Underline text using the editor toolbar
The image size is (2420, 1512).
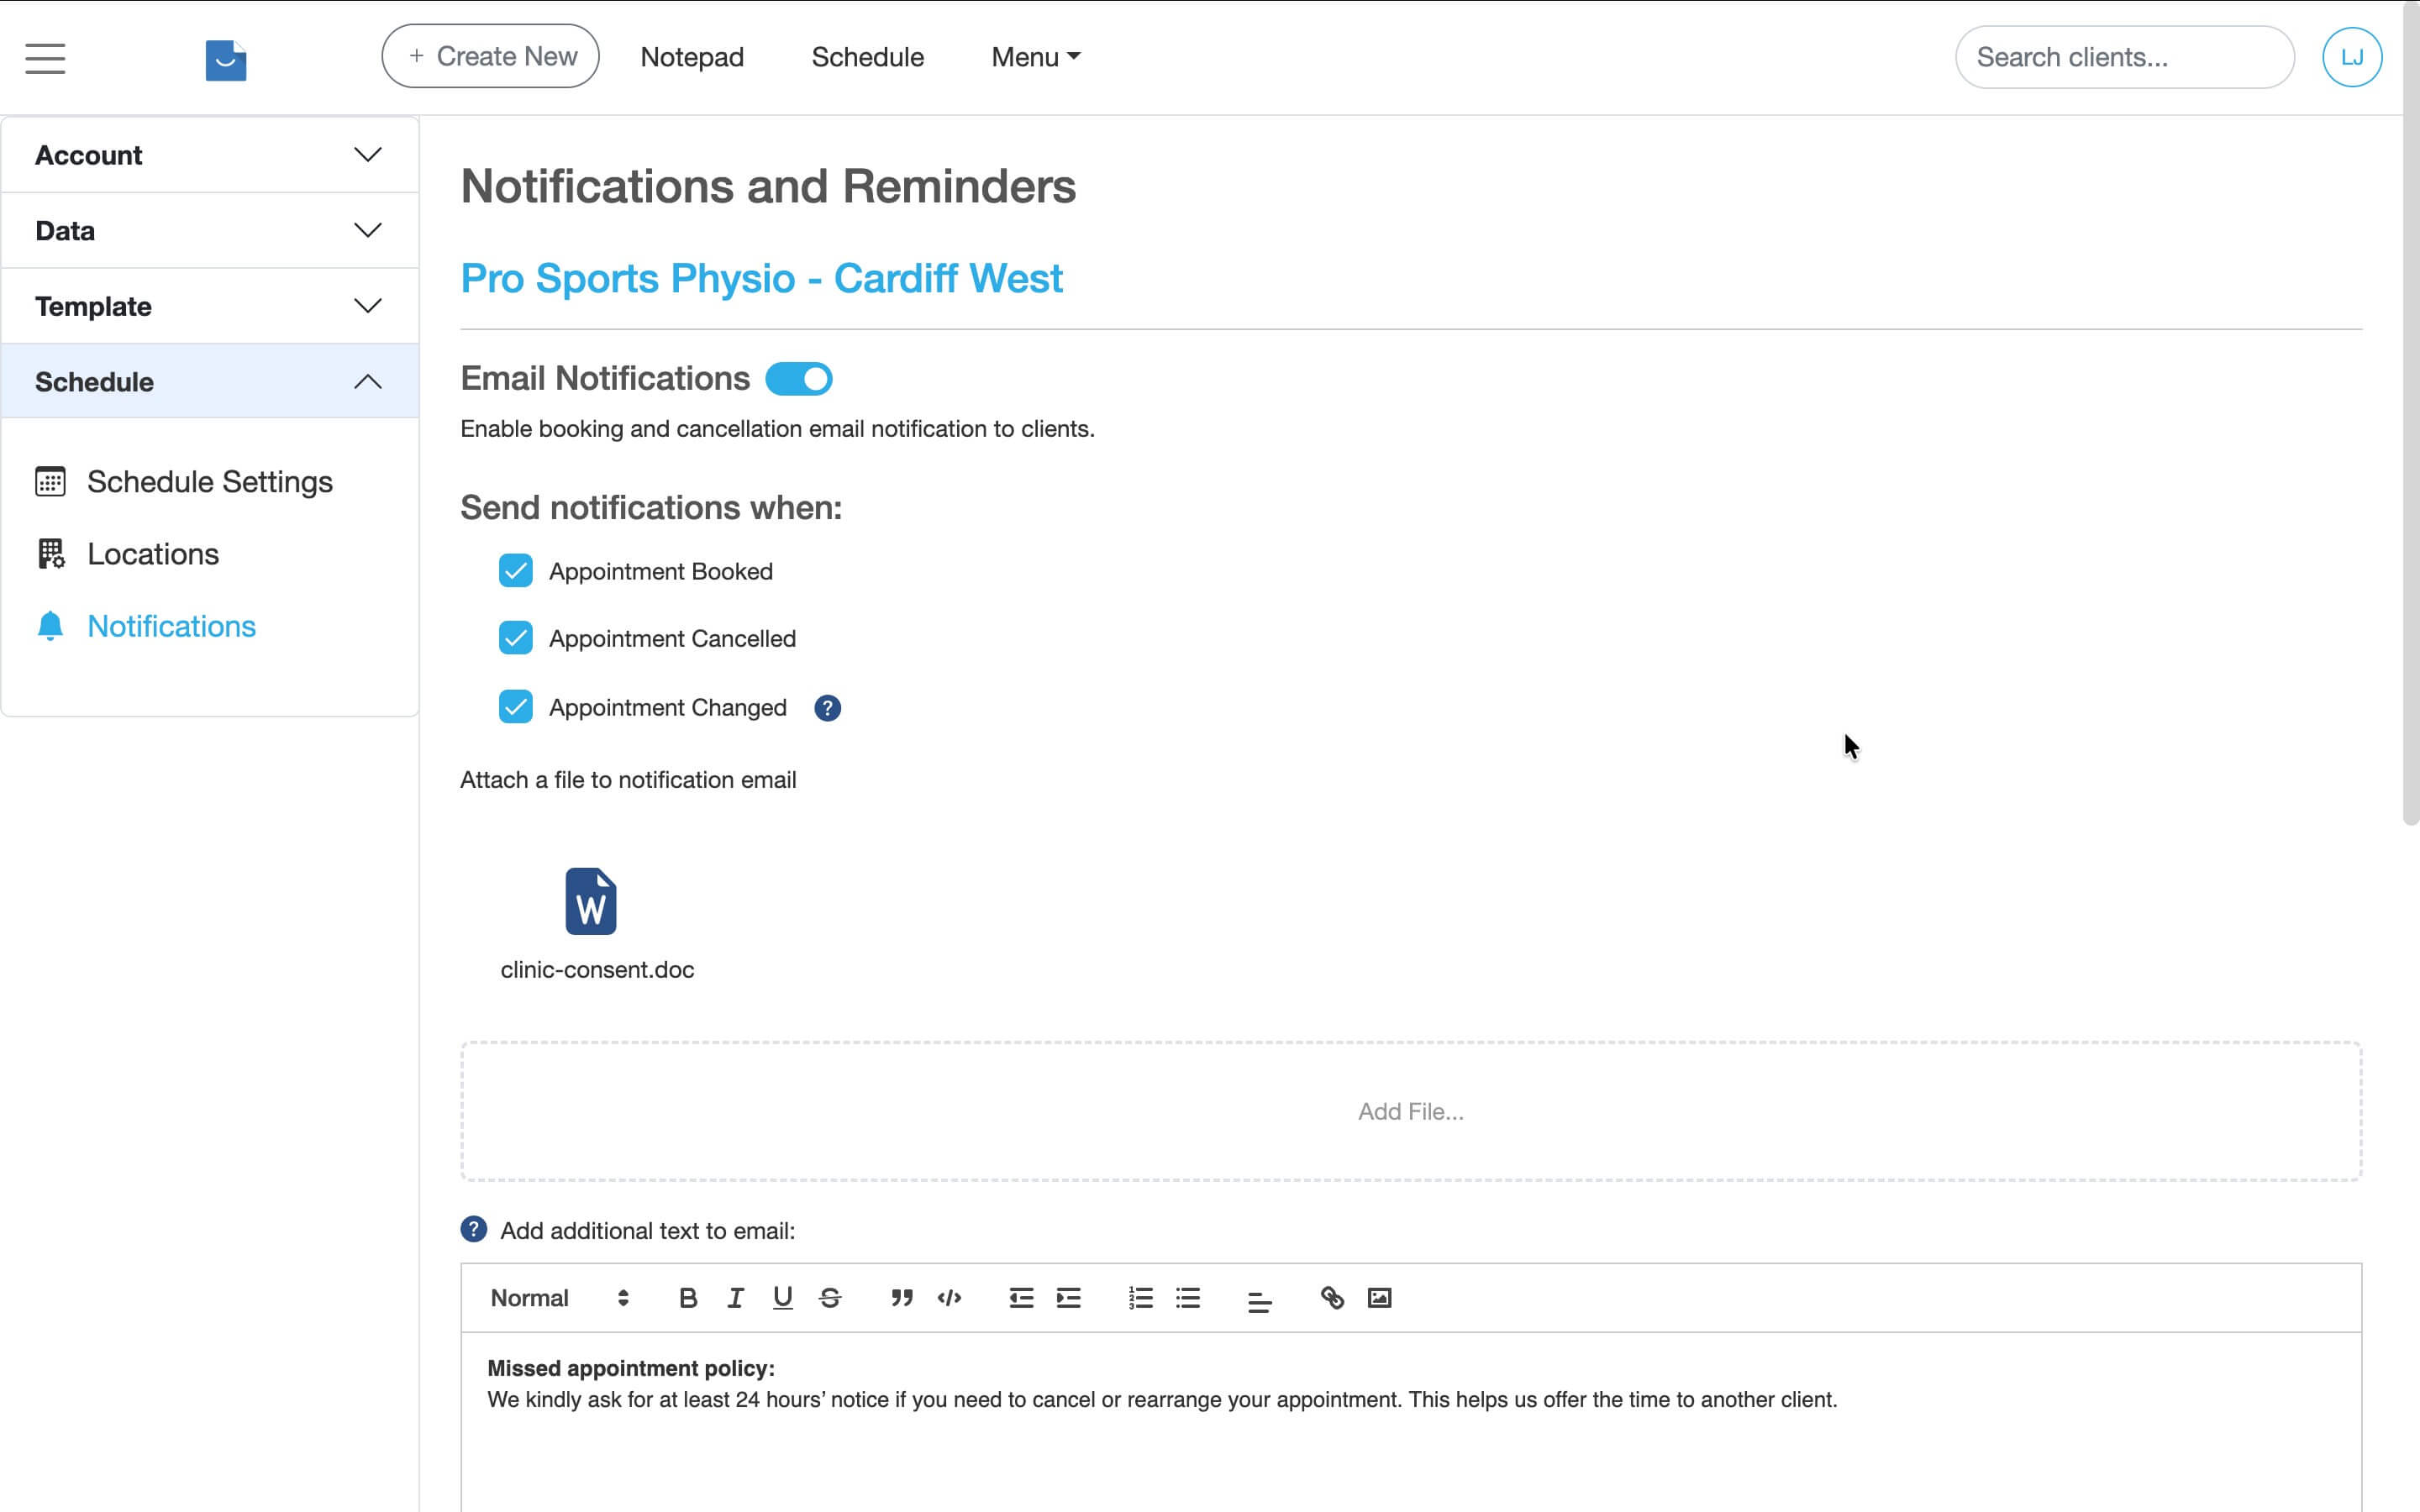pyautogui.click(x=782, y=1297)
